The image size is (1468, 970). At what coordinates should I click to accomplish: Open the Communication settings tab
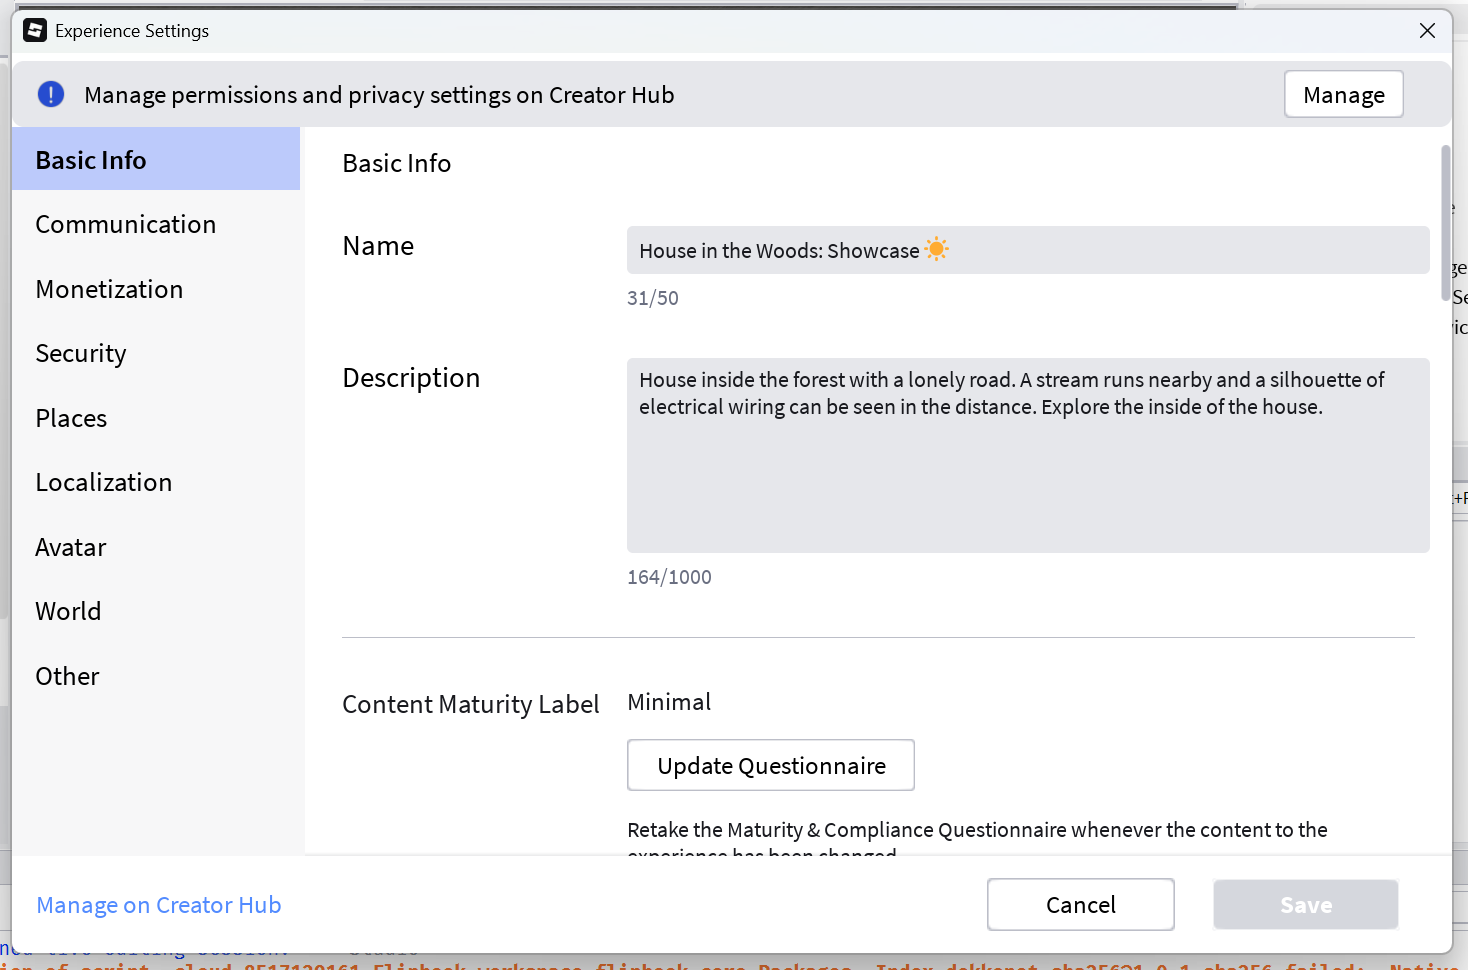coord(156,224)
